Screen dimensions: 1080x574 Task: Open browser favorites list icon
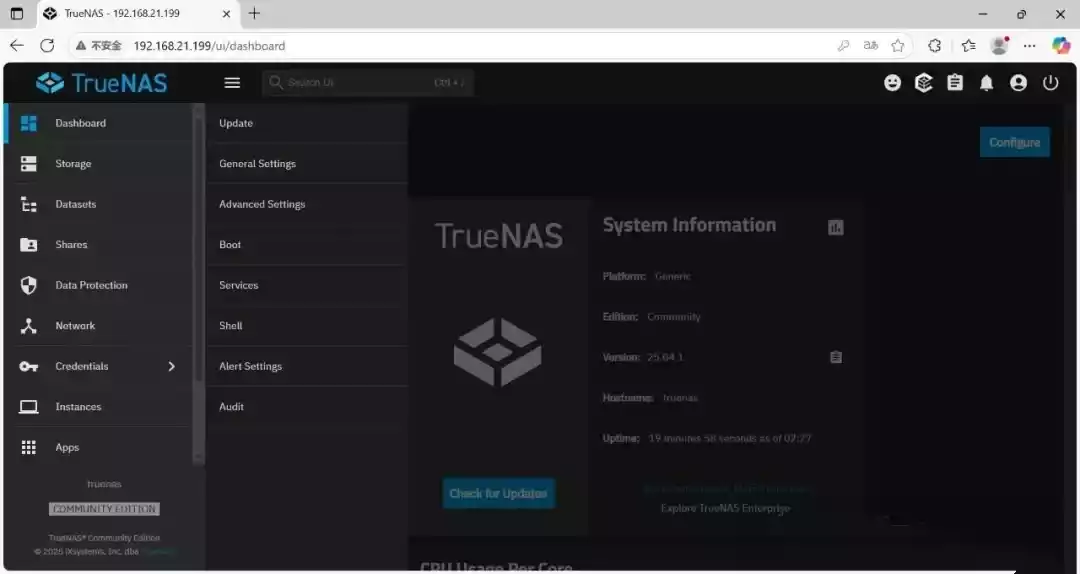coord(968,46)
